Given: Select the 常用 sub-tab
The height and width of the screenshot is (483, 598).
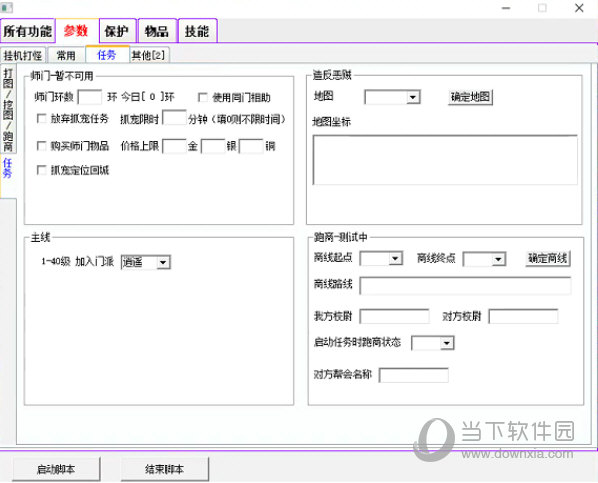Looking at the screenshot, I should pyautogui.click(x=66, y=56).
